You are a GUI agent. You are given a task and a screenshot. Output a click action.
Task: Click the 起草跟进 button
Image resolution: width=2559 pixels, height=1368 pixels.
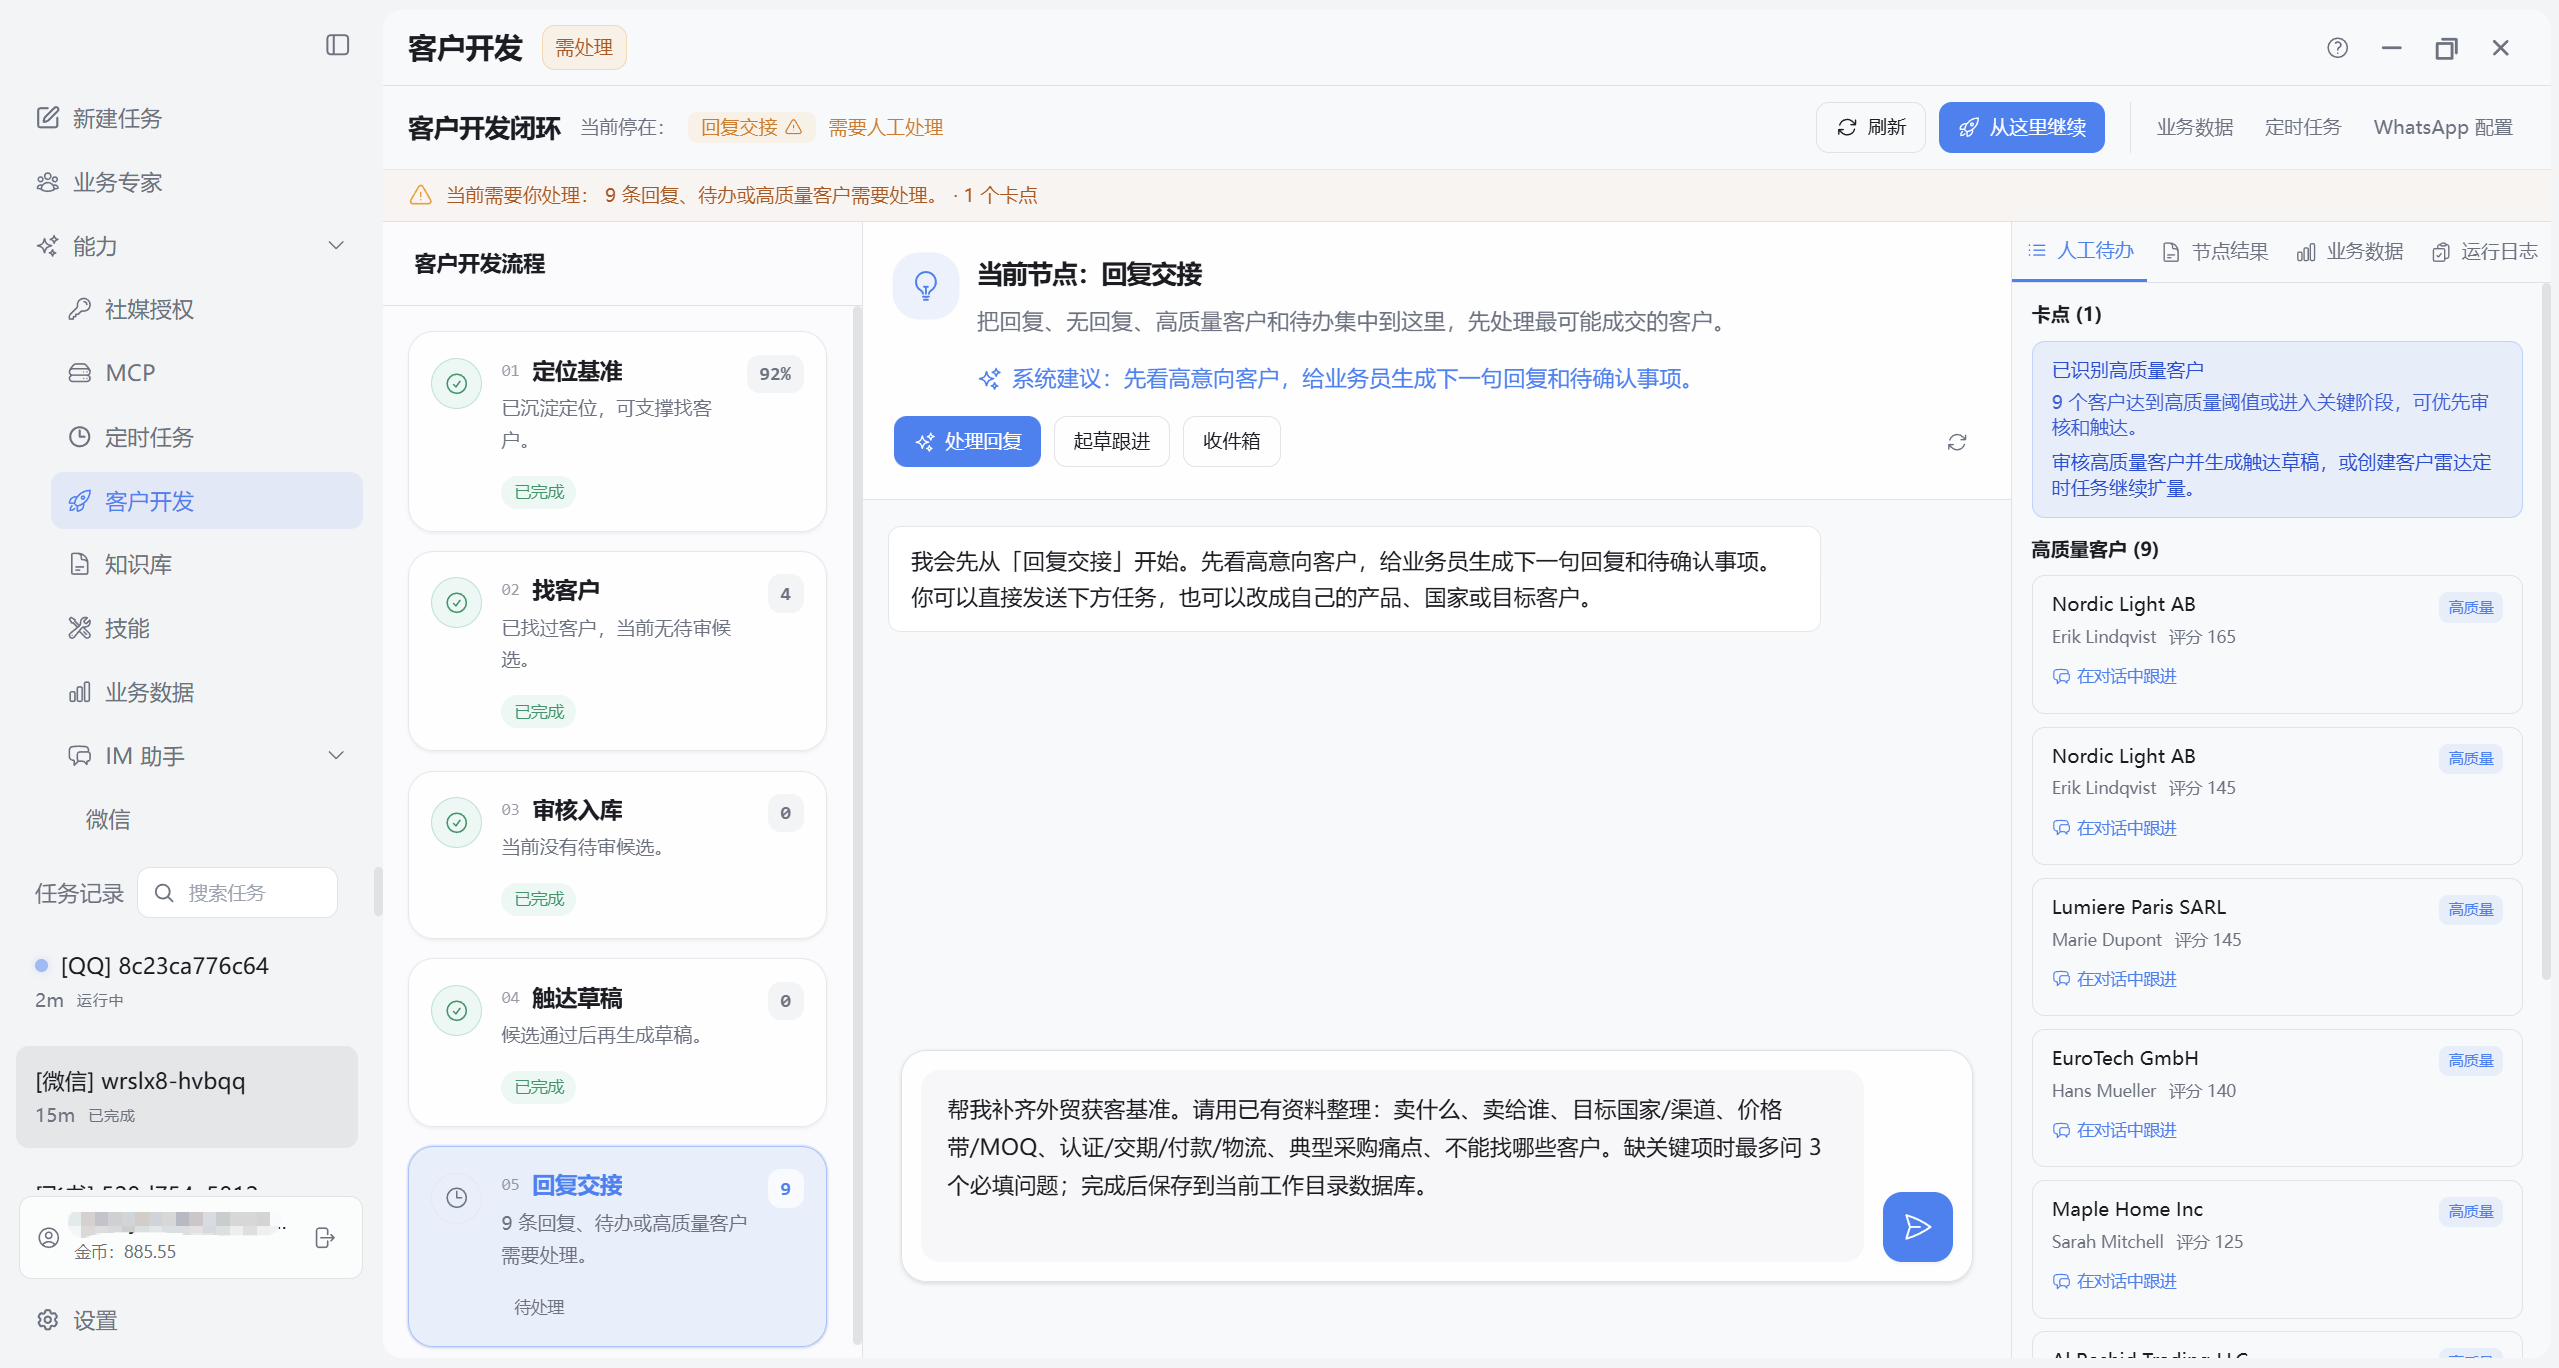(x=1112, y=442)
